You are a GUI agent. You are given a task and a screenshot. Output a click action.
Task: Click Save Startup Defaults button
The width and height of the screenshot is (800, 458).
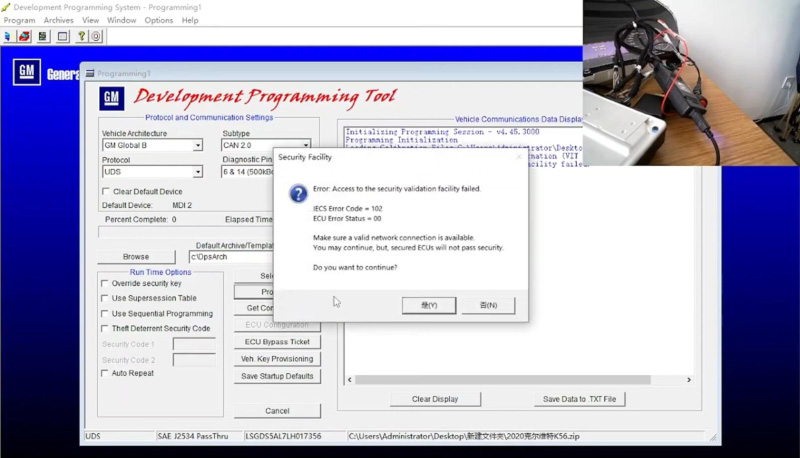[277, 376]
